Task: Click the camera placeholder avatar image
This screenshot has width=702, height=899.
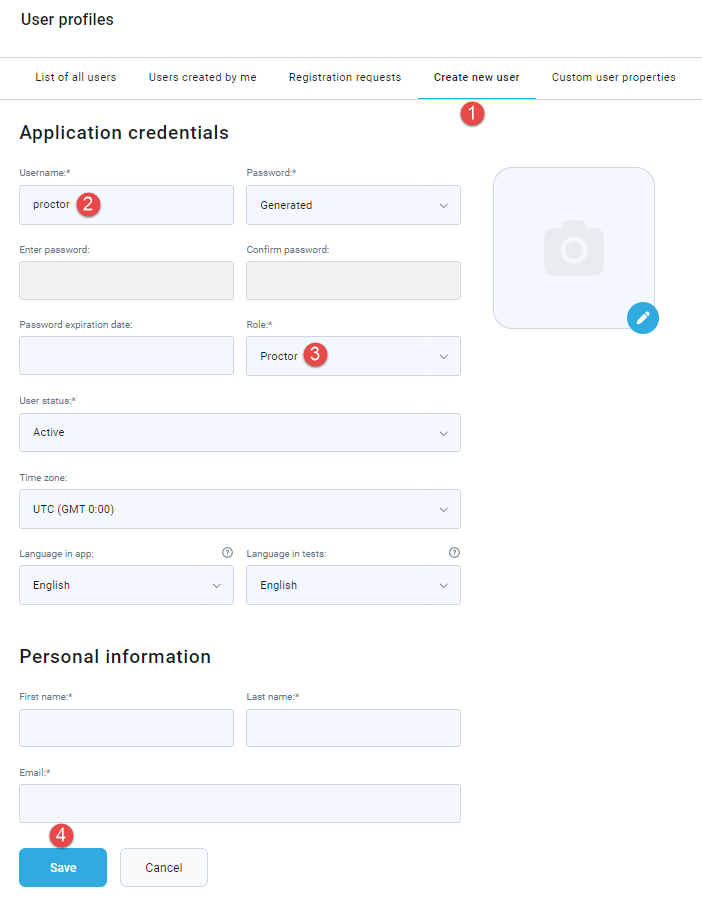Action: click(x=574, y=248)
